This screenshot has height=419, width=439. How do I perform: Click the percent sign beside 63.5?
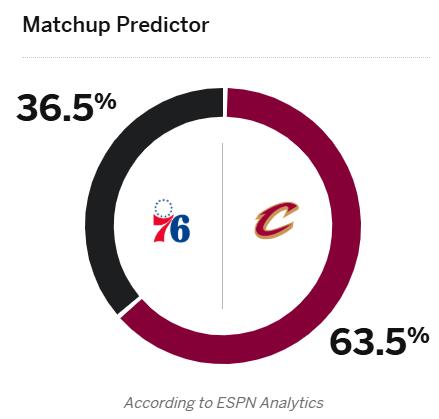[x=420, y=335]
